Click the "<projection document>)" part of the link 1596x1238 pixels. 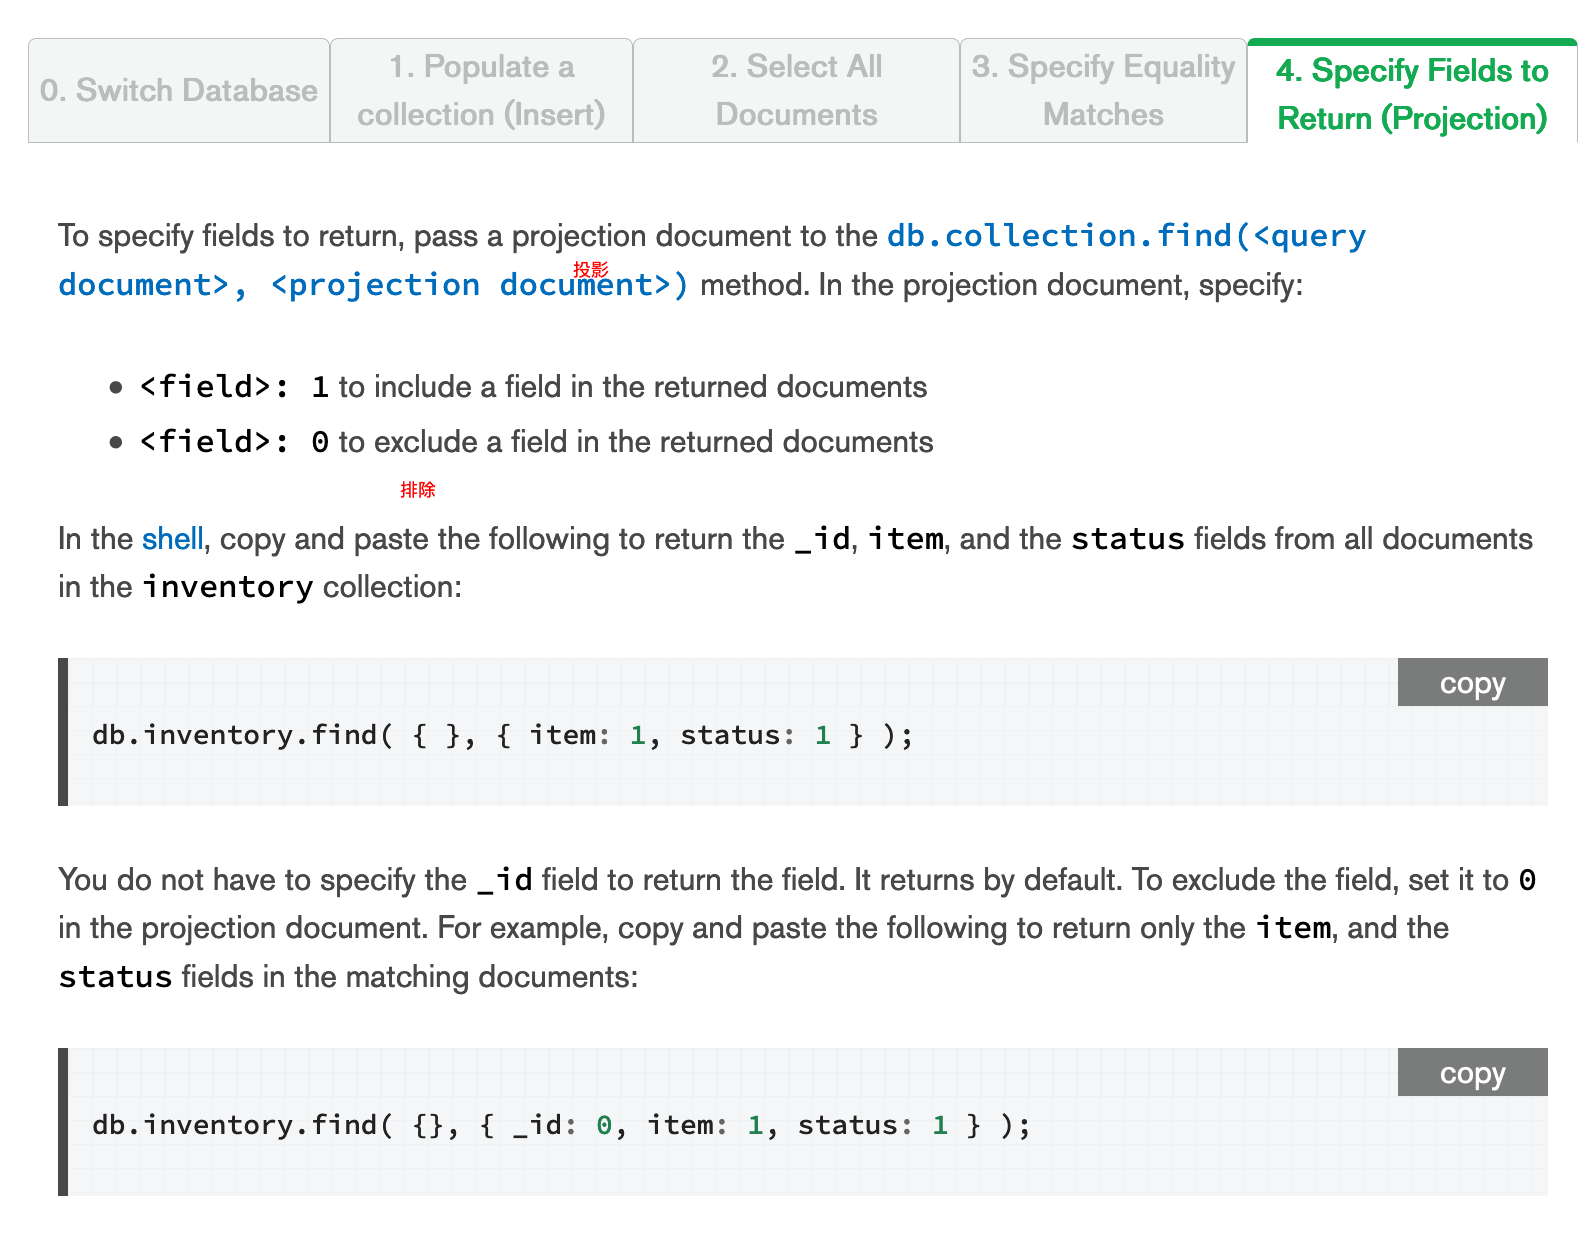coord(479,286)
